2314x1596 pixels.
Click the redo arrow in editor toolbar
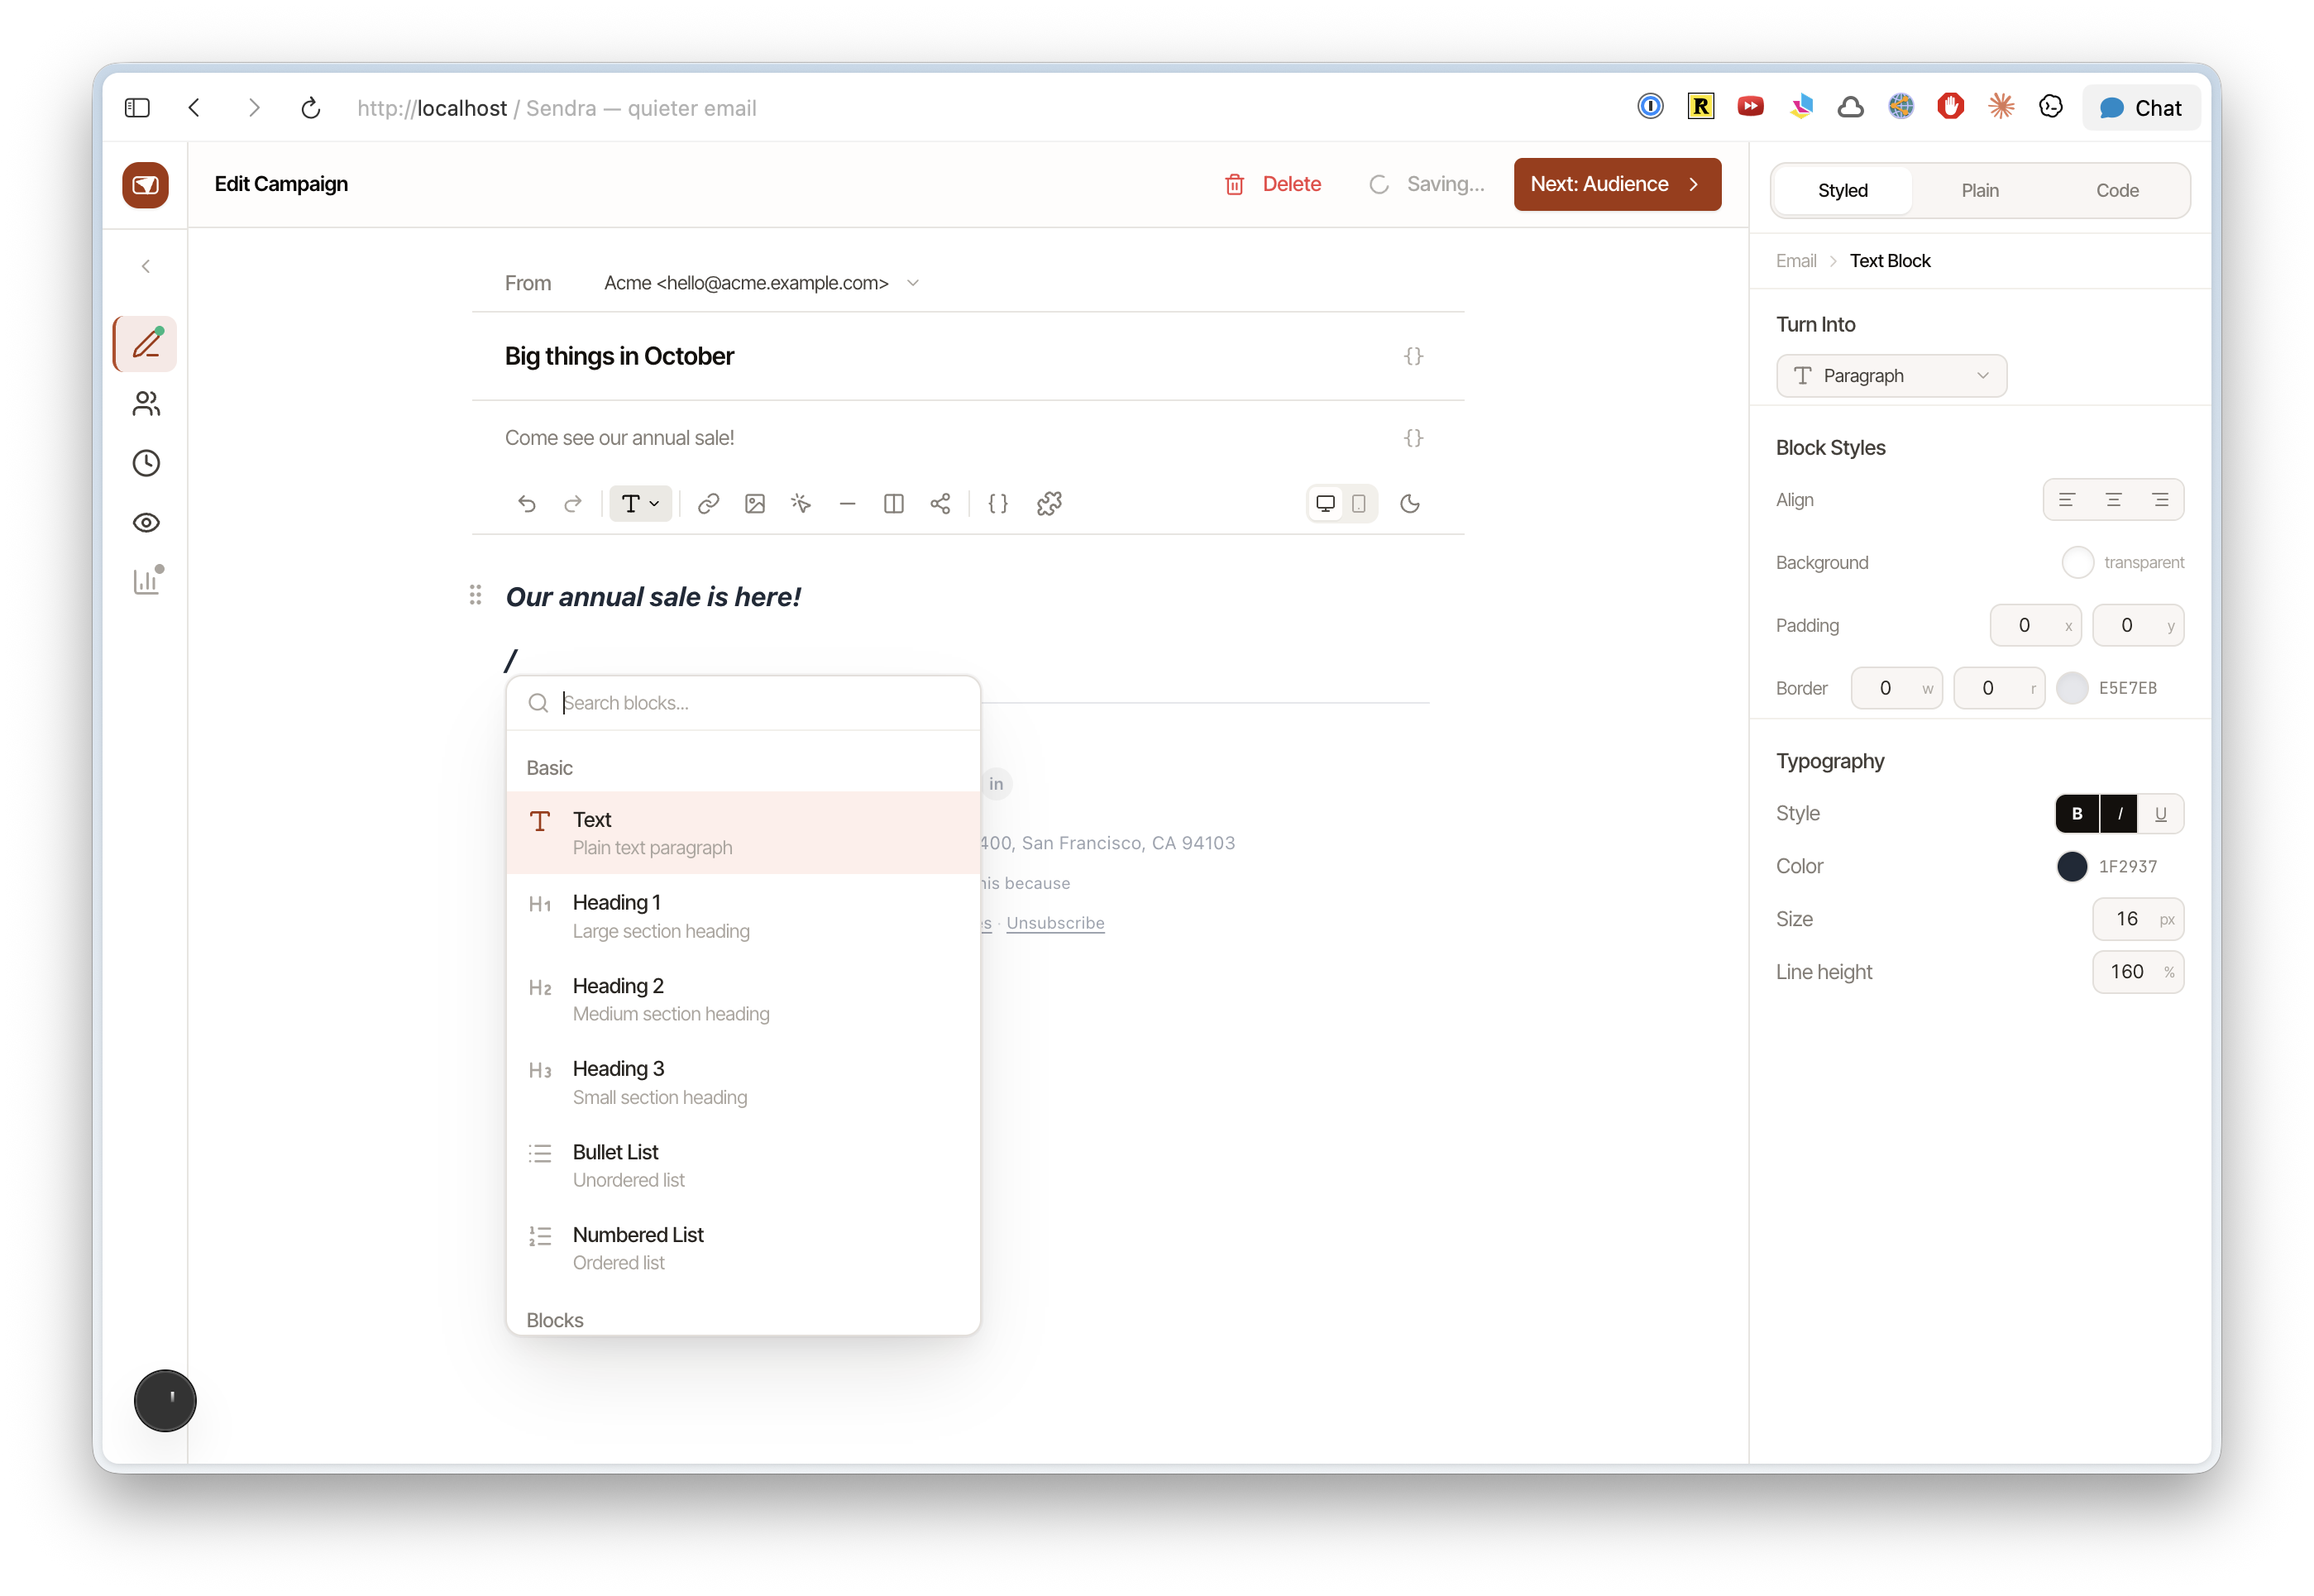573,504
